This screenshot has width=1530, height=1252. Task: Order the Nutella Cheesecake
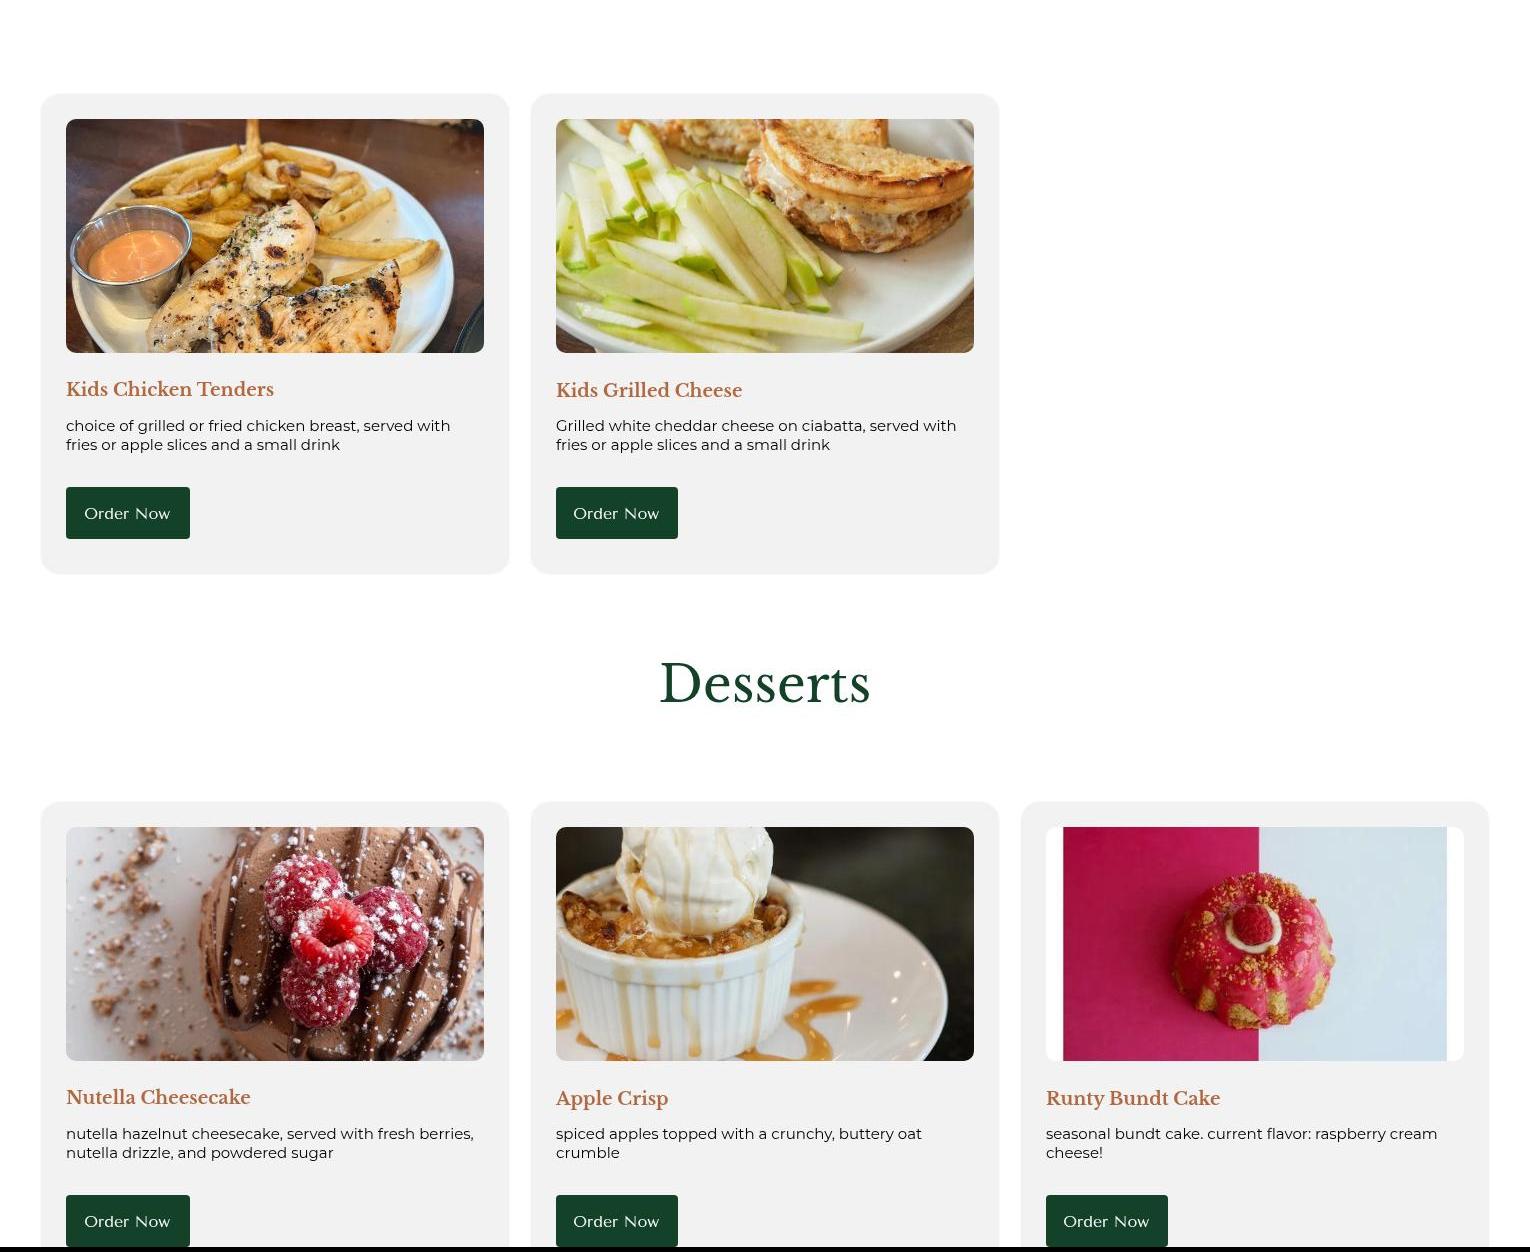pos(128,1221)
